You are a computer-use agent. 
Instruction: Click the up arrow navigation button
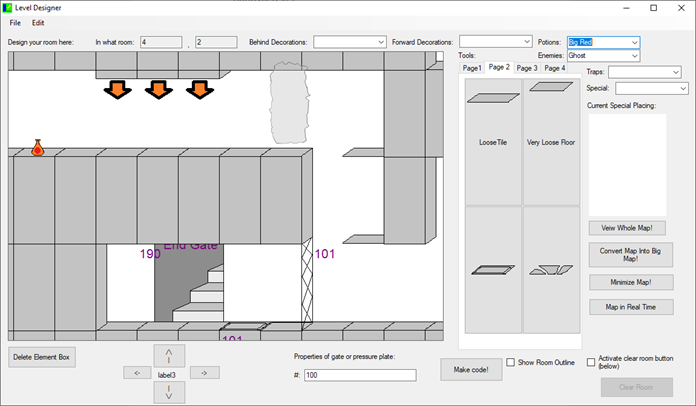pyautogui.click(x=169, y=355)
